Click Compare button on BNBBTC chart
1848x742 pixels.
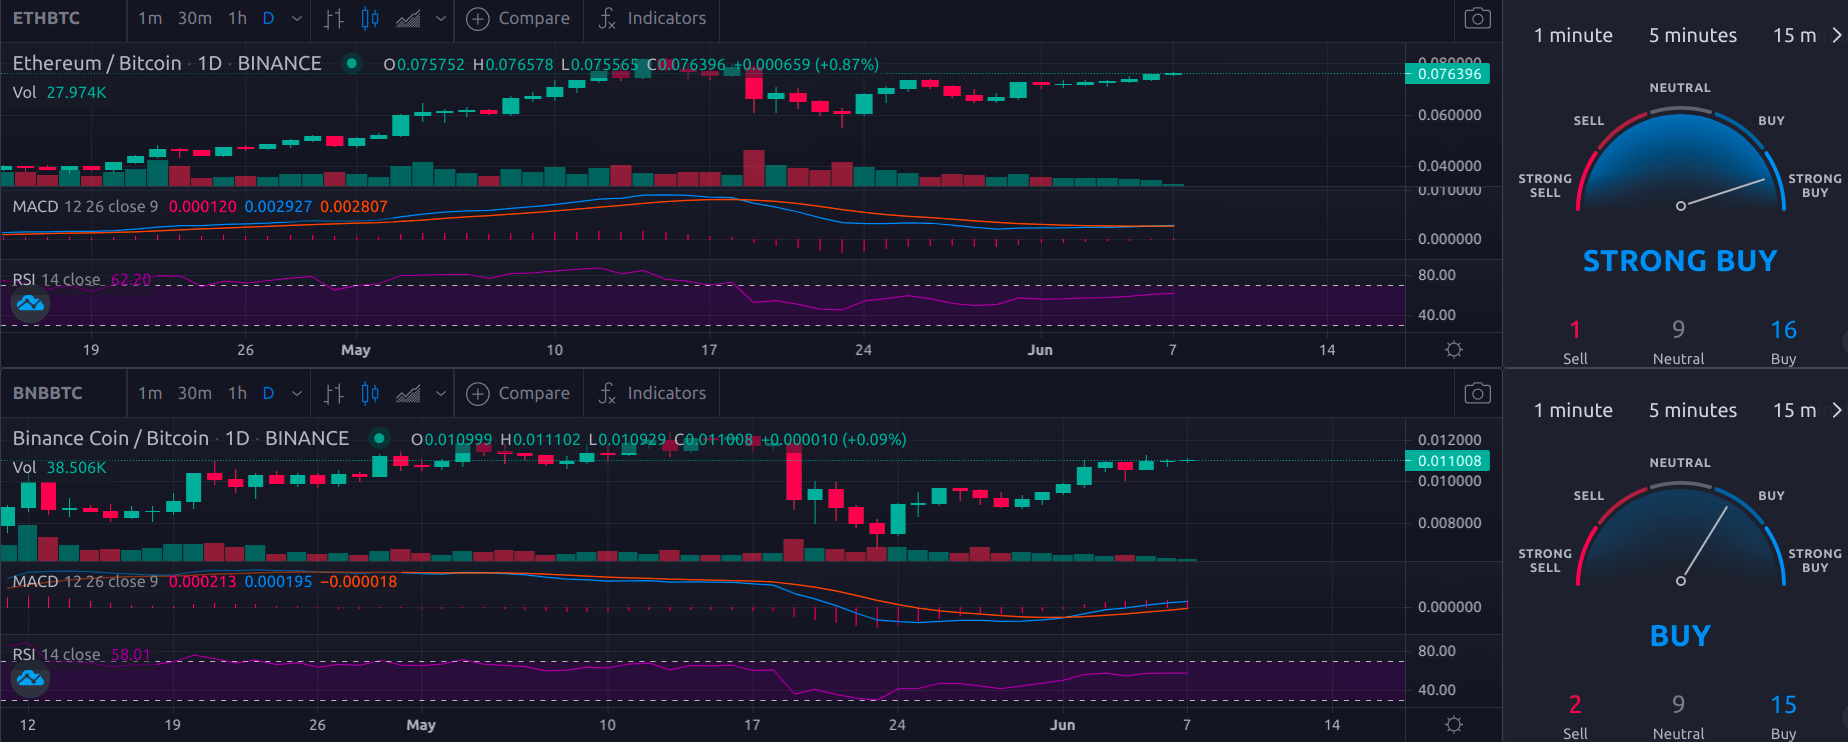[519, 393]
